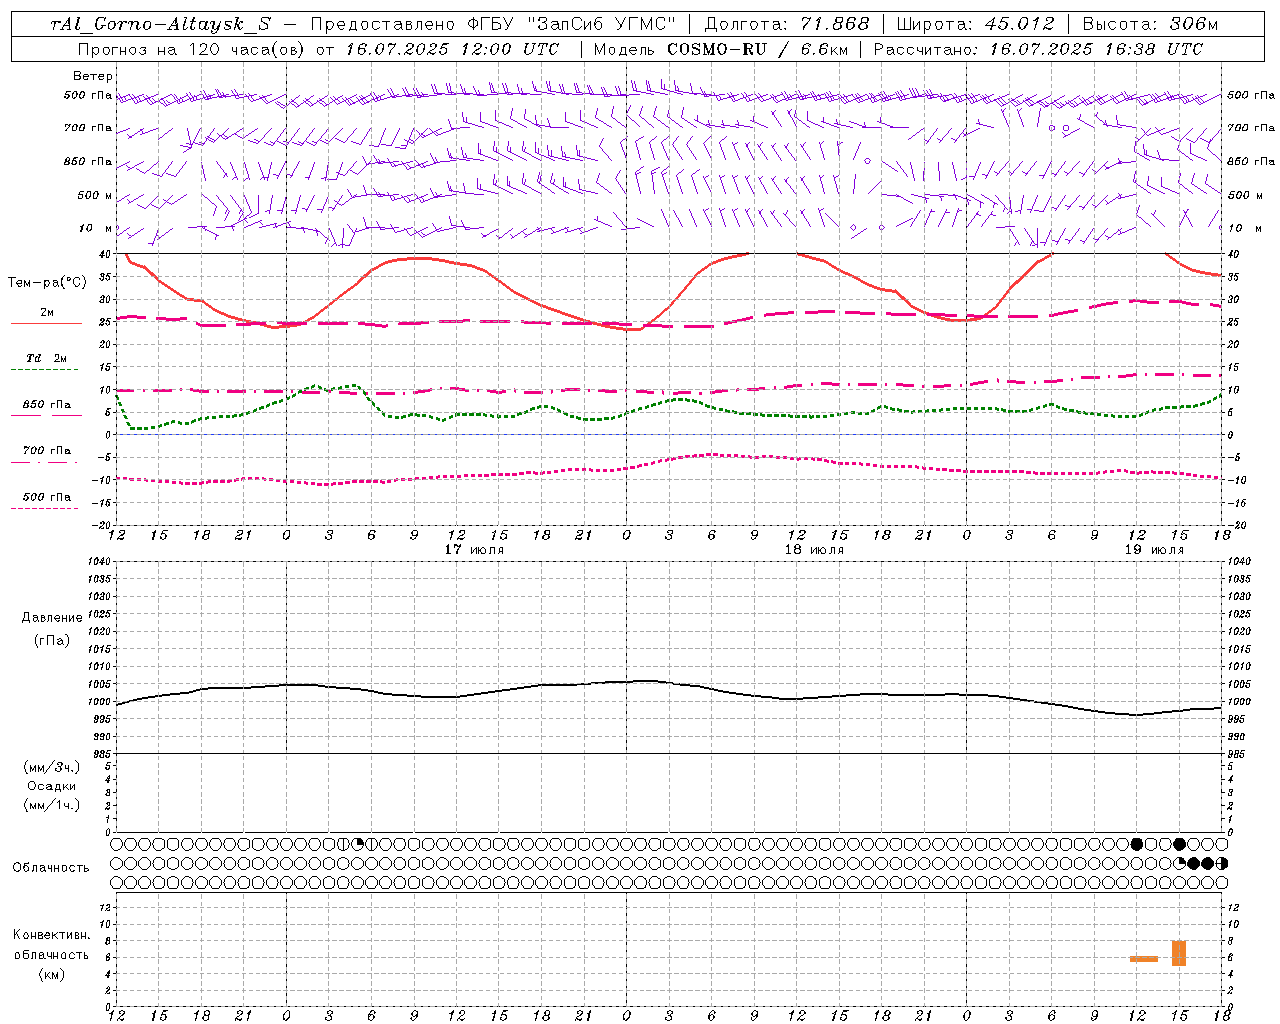
Task: Click the thin wide orange convective cloud bar
Action: click(x=1144, y=959)
